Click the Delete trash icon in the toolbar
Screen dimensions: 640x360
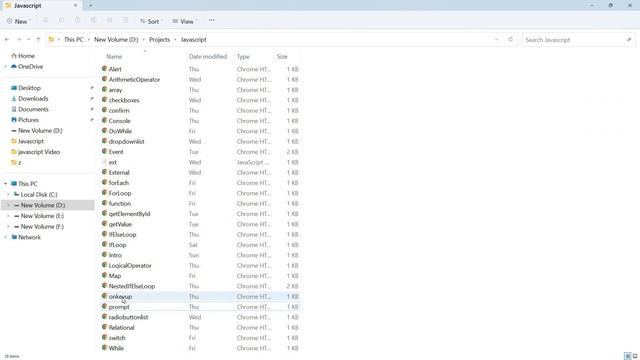click(125, 20)
